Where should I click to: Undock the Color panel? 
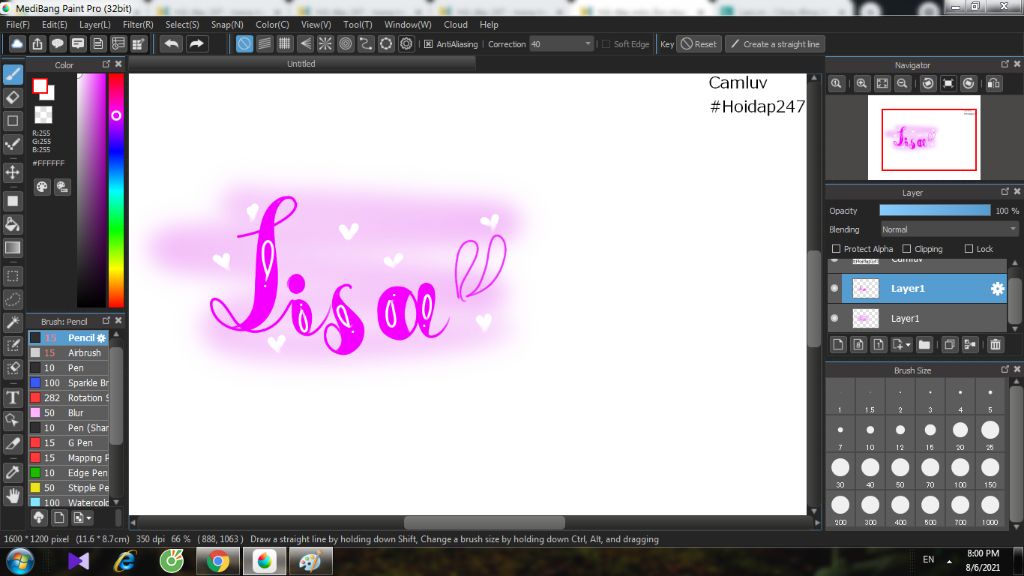(106, 64)
